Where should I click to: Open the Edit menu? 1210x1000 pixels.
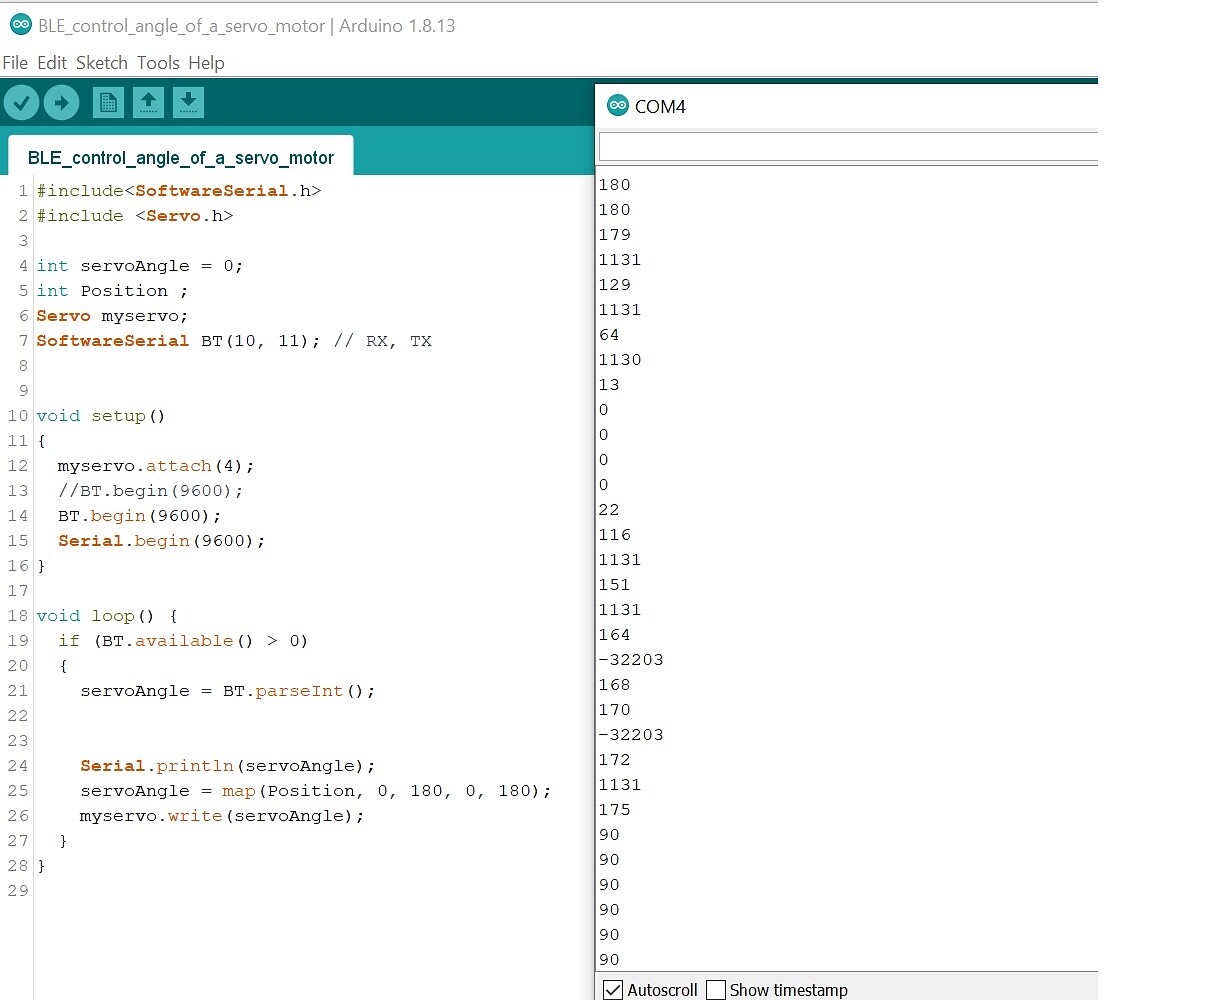pos(51,62)
